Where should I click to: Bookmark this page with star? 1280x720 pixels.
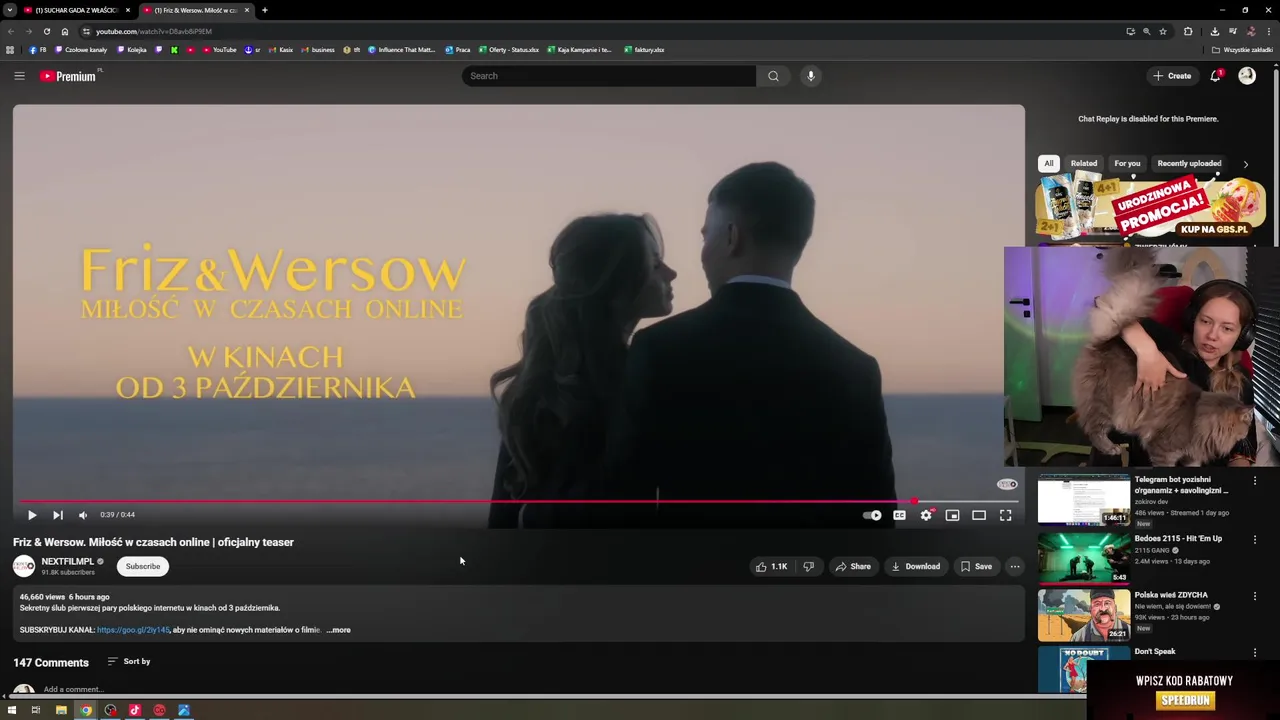(x=1163, y=31)
